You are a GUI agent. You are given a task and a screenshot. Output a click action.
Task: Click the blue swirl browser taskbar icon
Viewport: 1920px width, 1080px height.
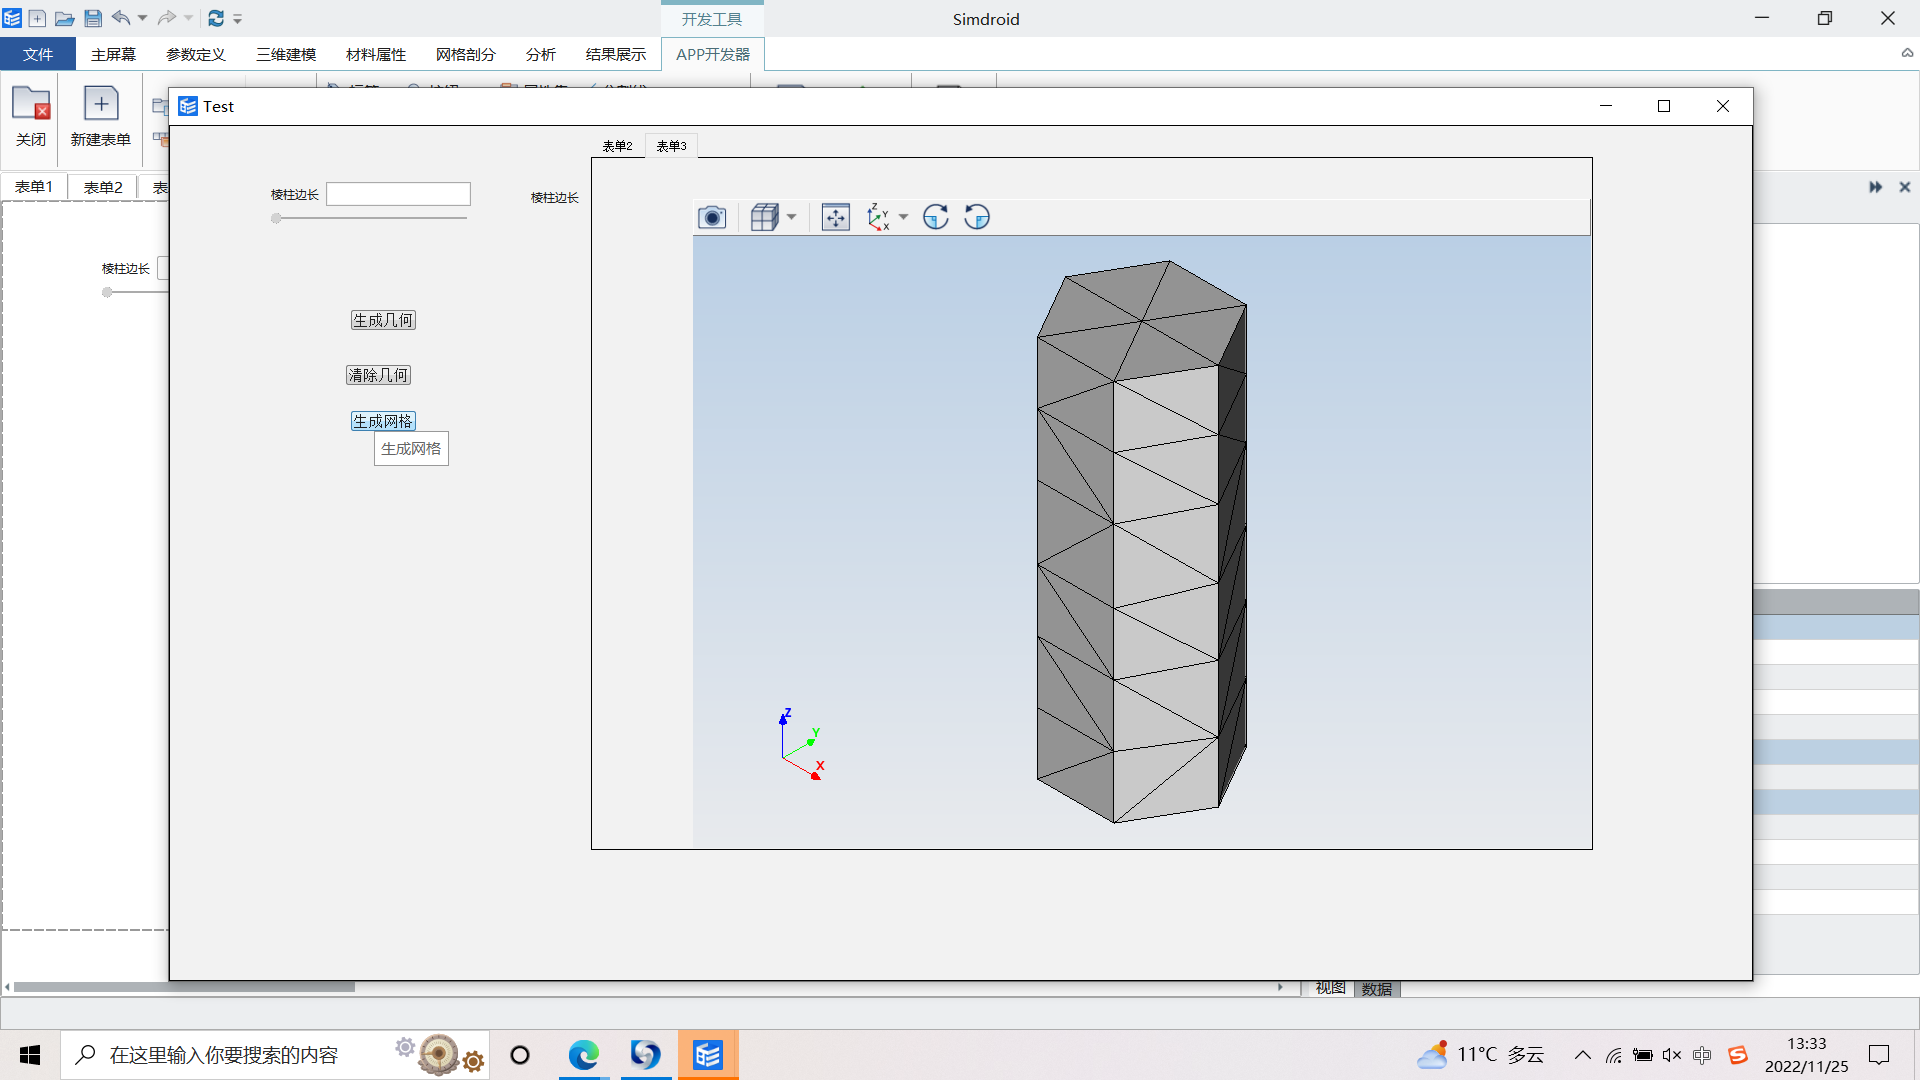646,1055
